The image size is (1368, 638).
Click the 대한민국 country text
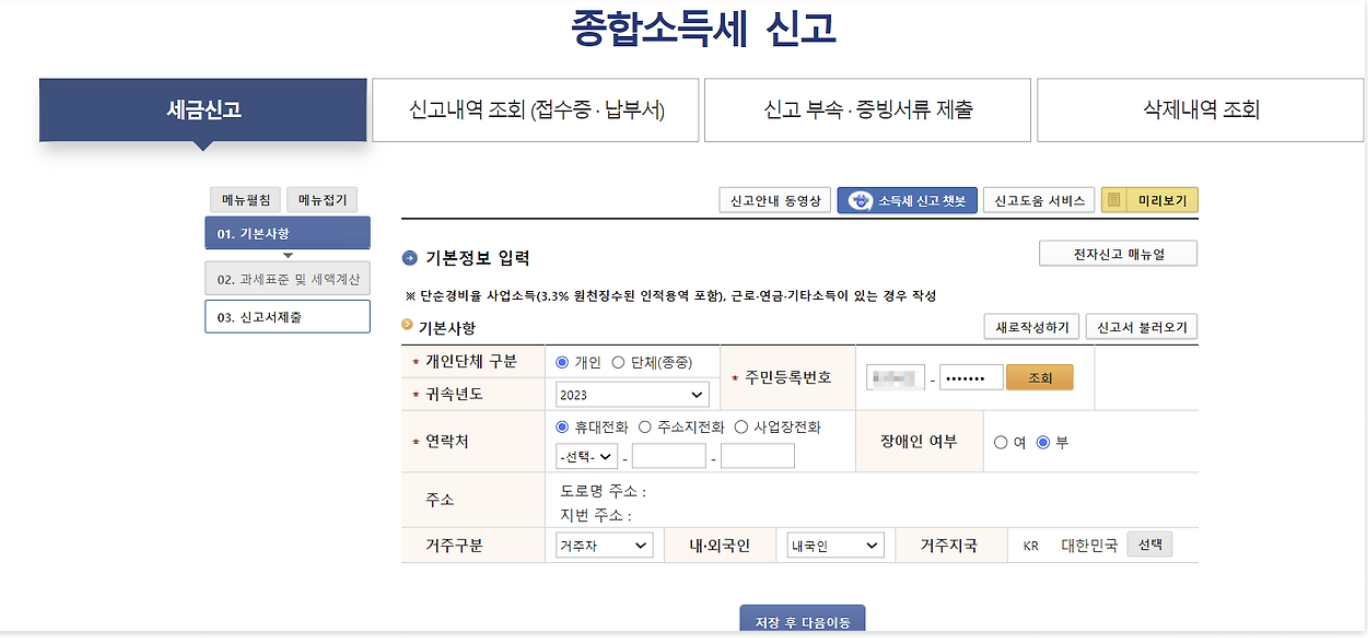(1089, 546)
